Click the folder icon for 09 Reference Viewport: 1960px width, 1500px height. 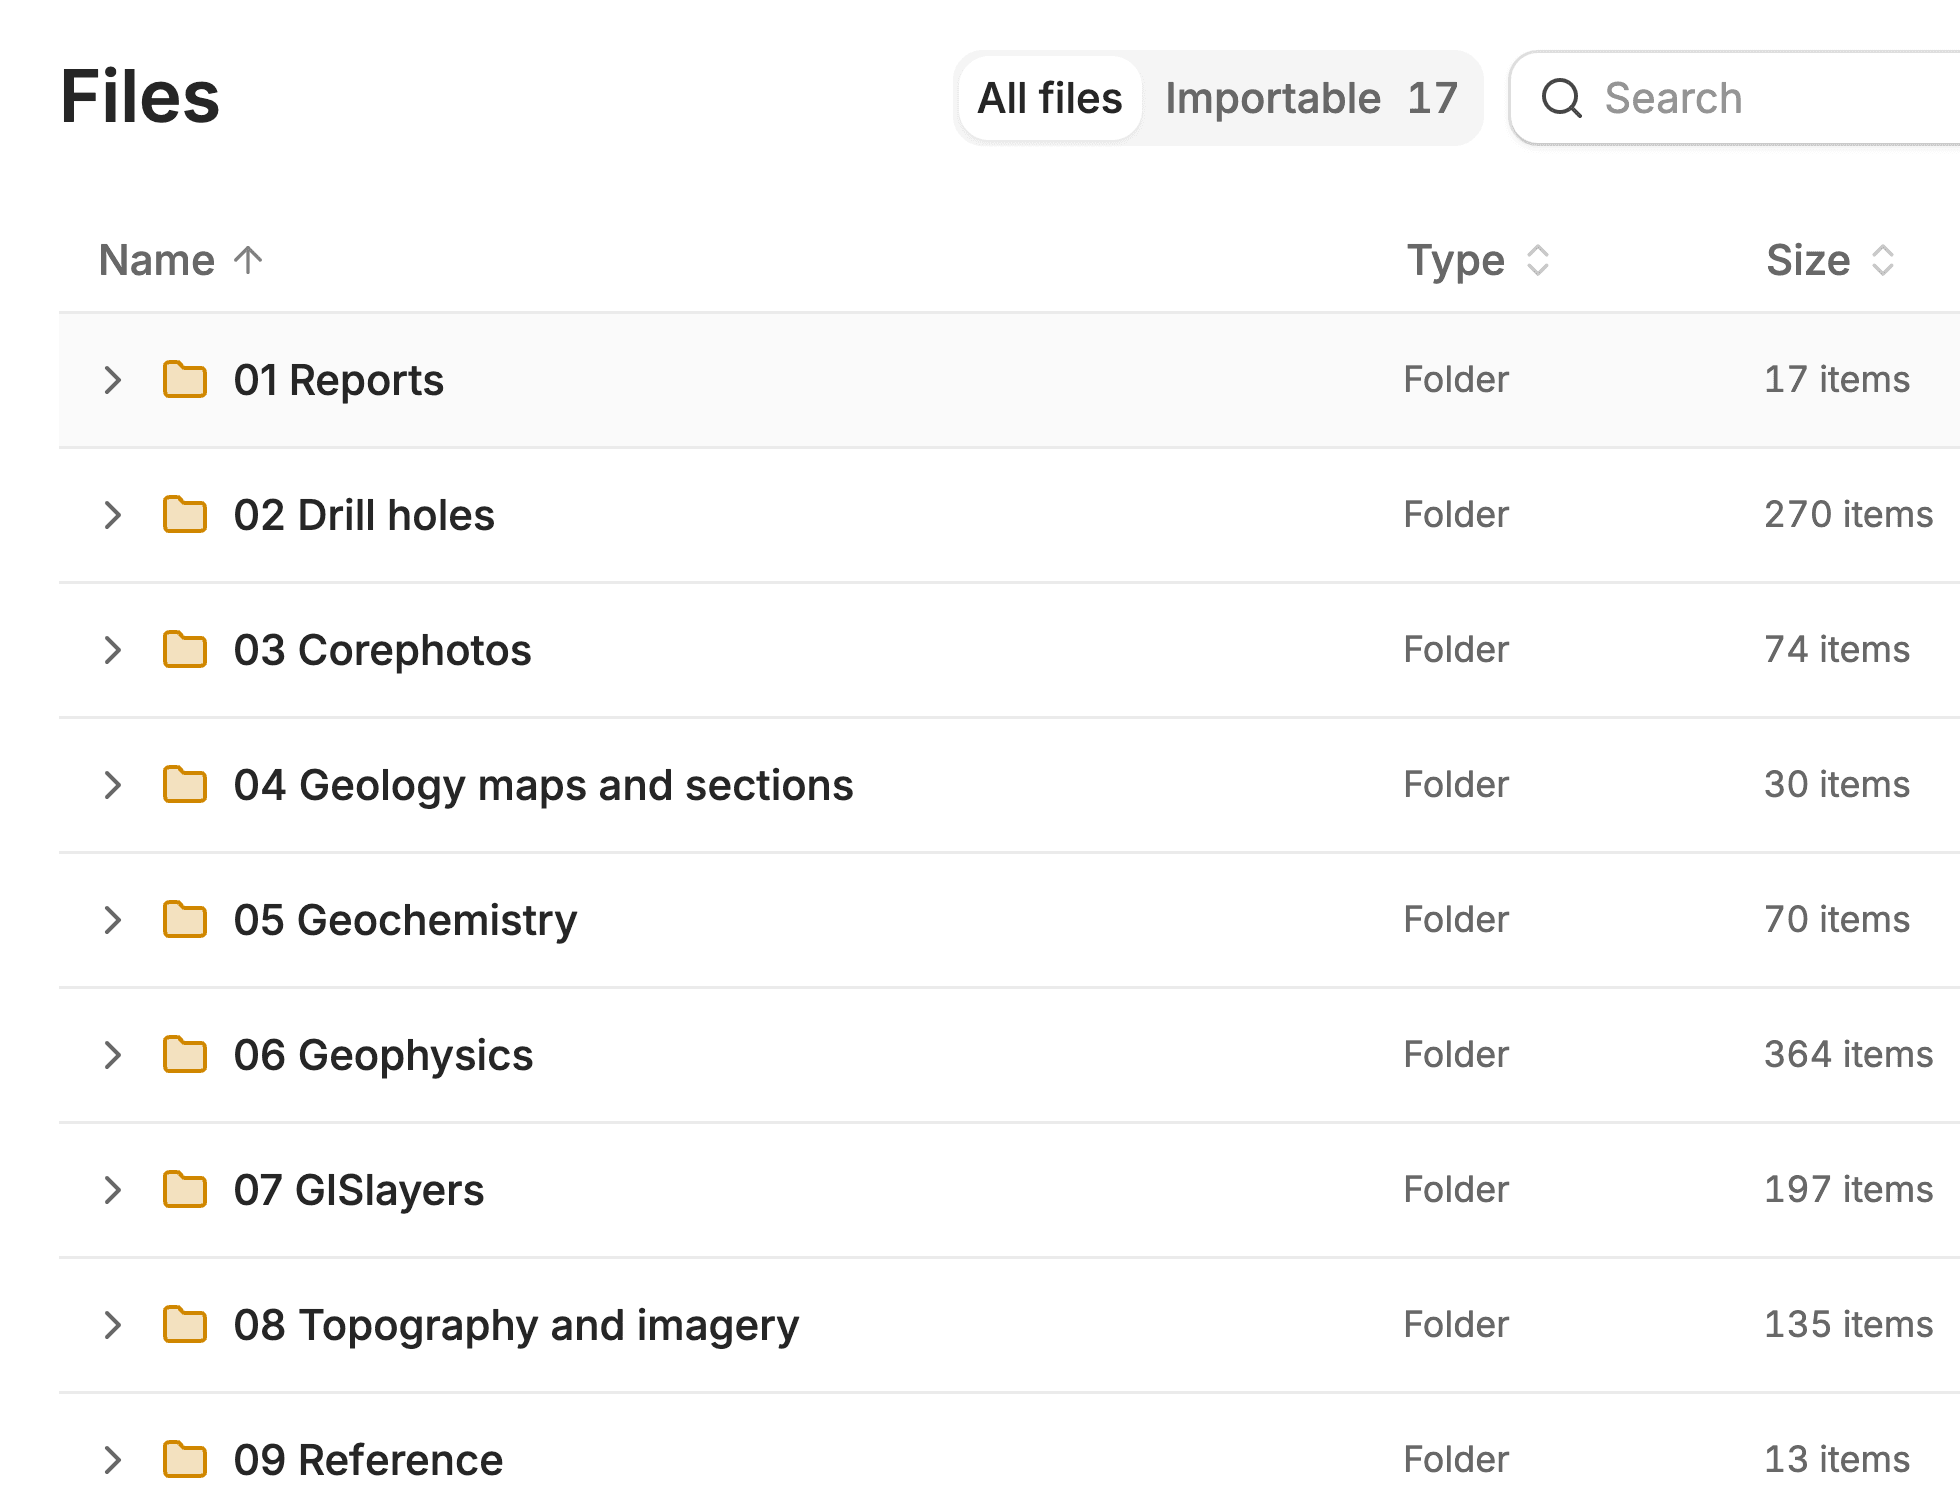click(185, 1460)
